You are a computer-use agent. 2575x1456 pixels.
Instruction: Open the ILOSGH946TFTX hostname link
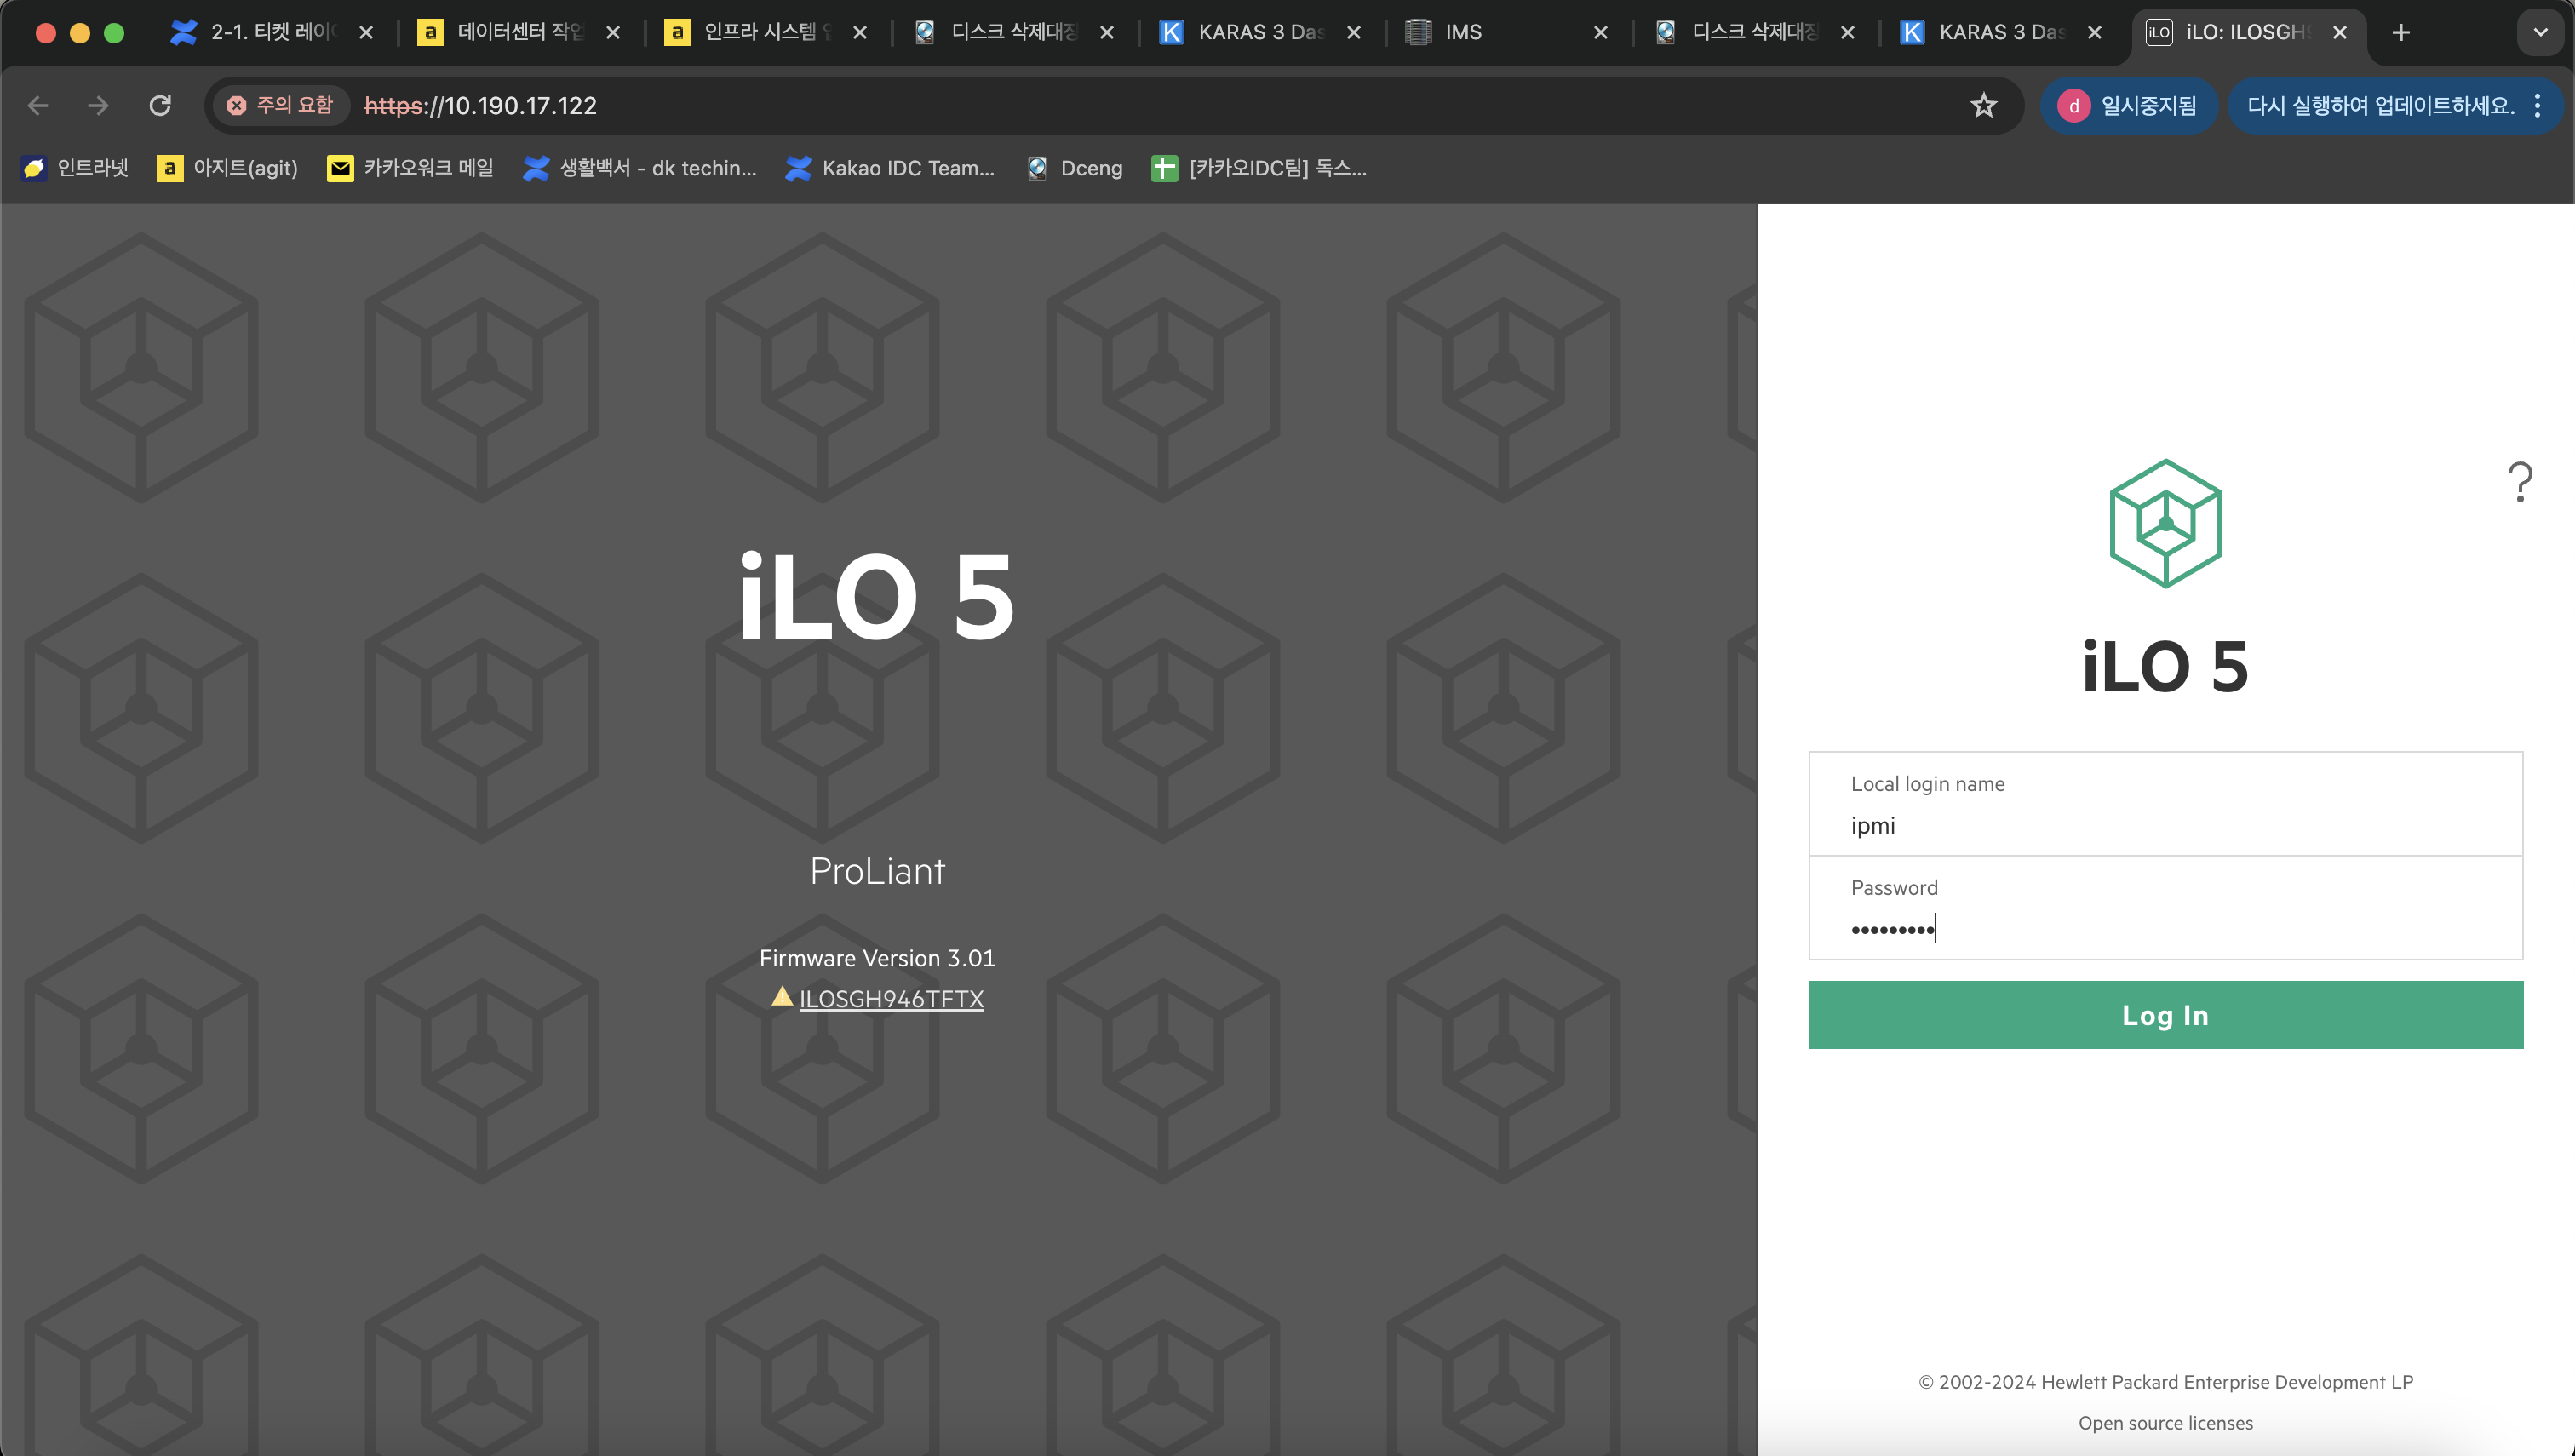(891, 998)
